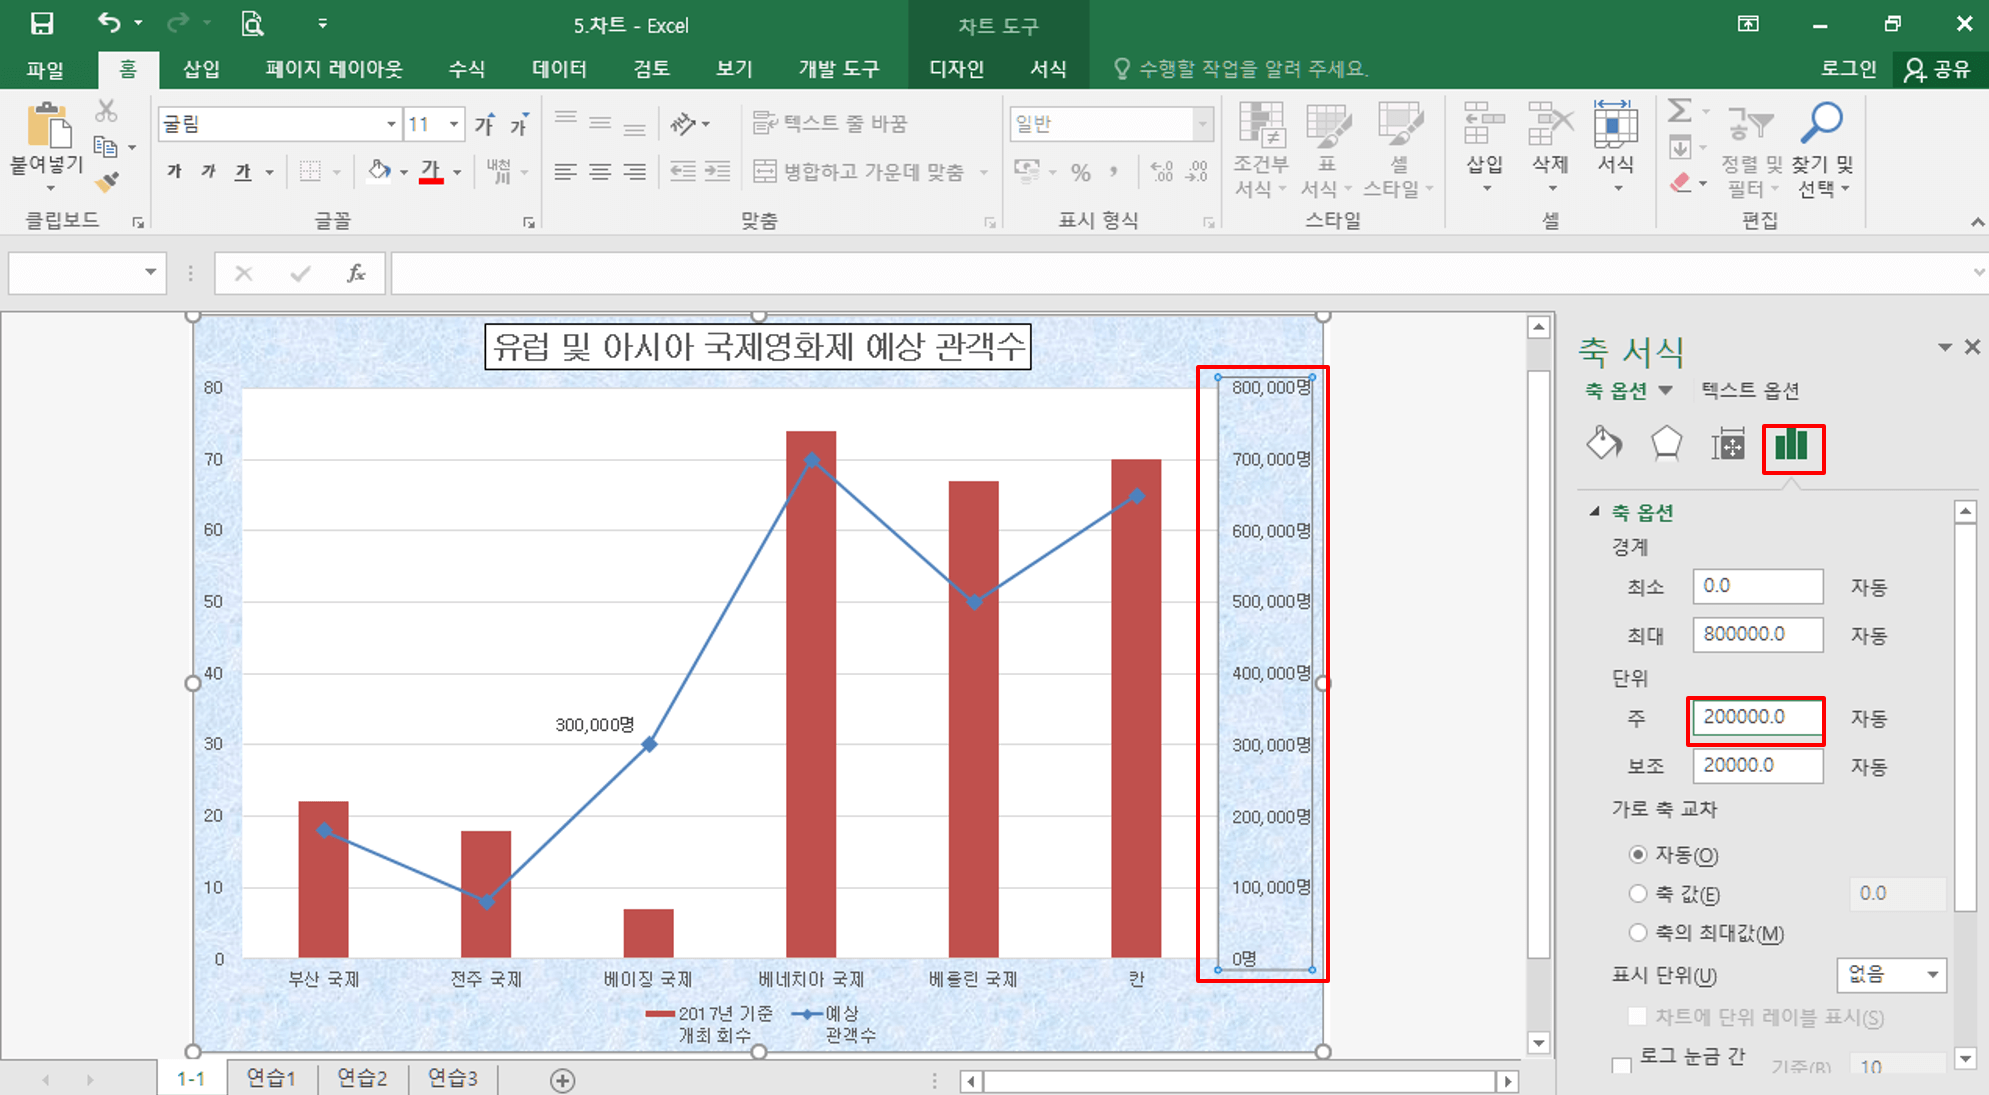
Task: Apply bold formatting
Action: coord(174,172)
